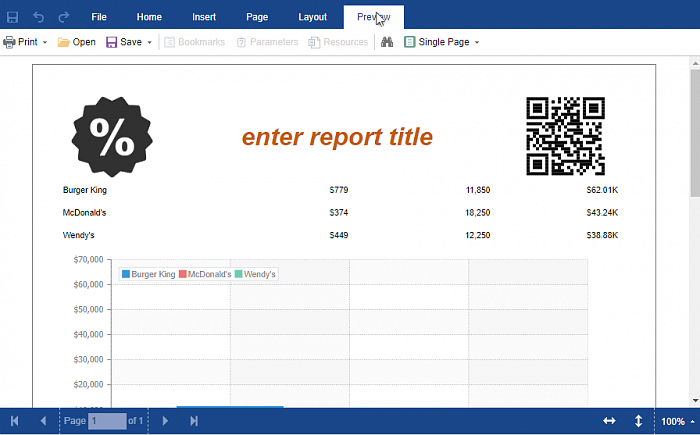700x435 pixels.
Task: Click the 18,250 value cell
Action: tap(478, 213)
